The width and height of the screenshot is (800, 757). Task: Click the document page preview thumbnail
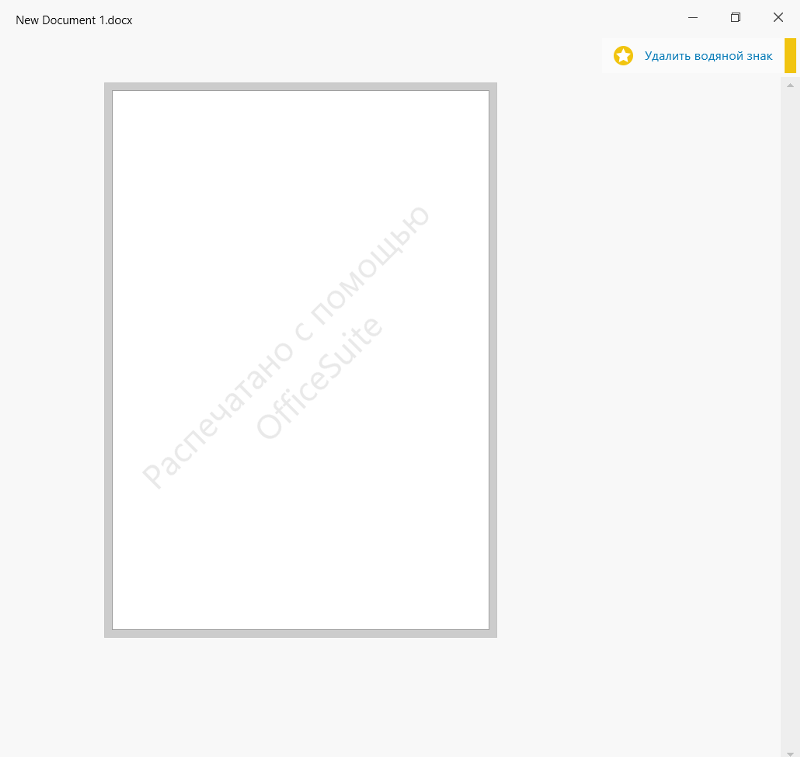point(301,360)
